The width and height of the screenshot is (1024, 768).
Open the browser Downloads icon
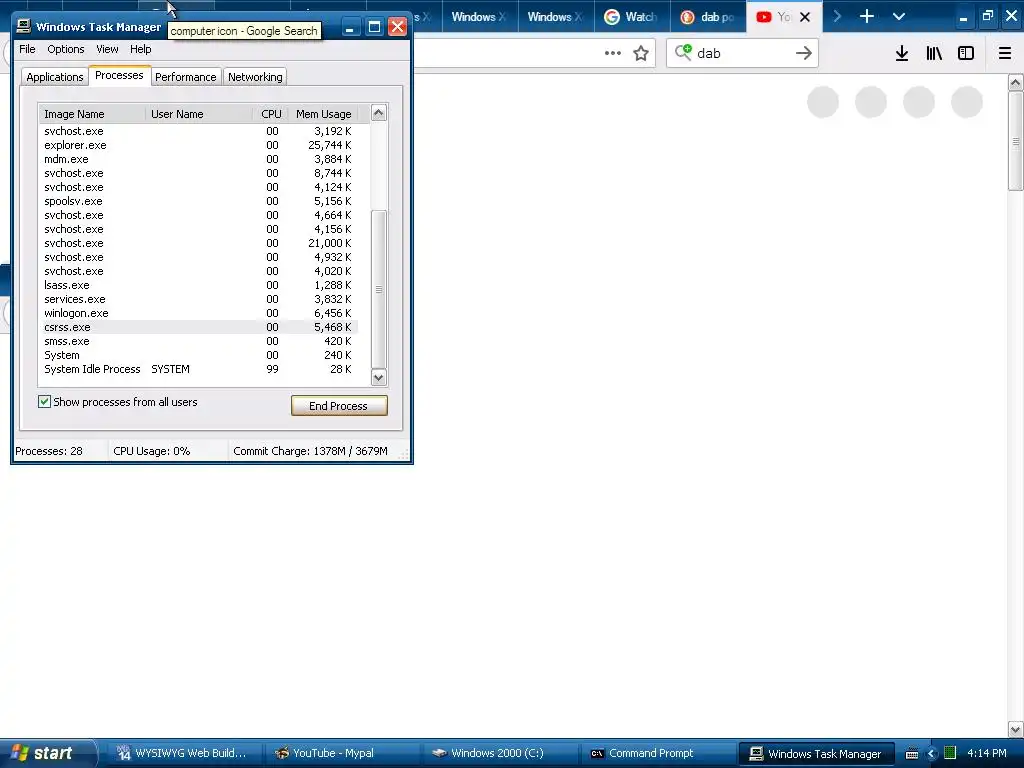[902, 53]
